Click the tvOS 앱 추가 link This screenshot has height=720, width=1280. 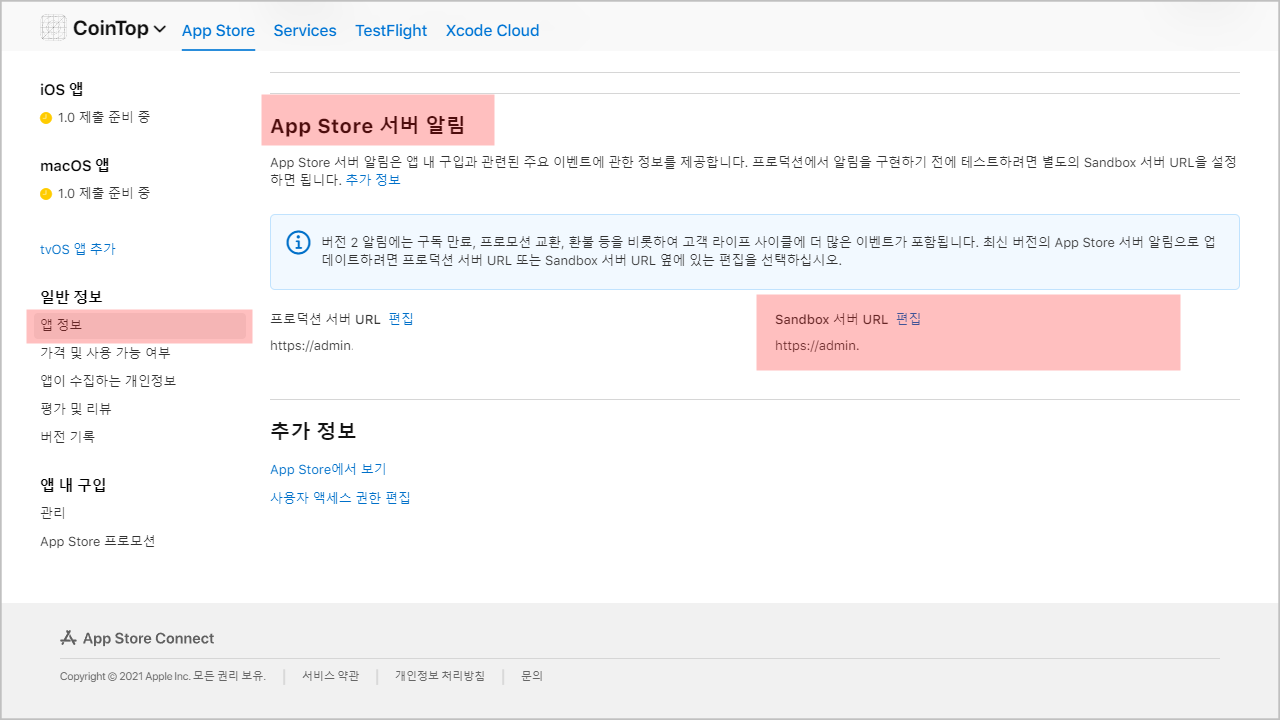coord(78,249)
